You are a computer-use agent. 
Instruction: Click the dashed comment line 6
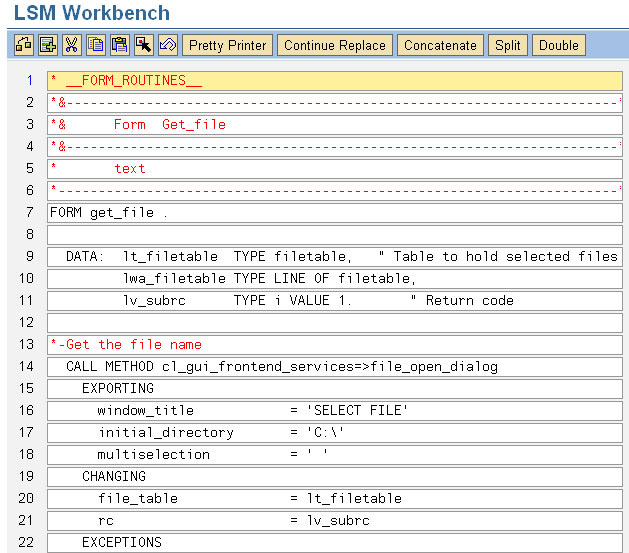(335, 190)
